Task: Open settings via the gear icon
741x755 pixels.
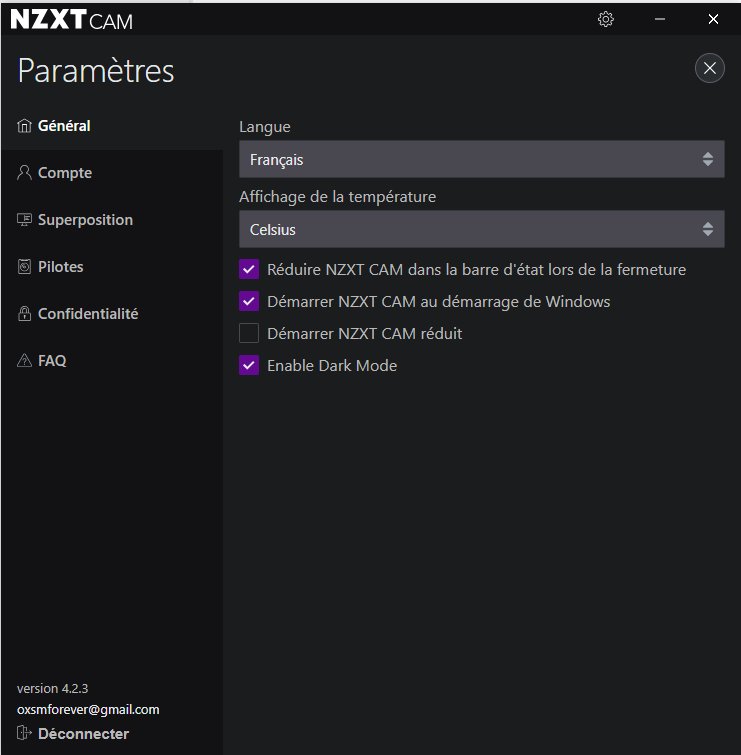Action: click(605, 19)
